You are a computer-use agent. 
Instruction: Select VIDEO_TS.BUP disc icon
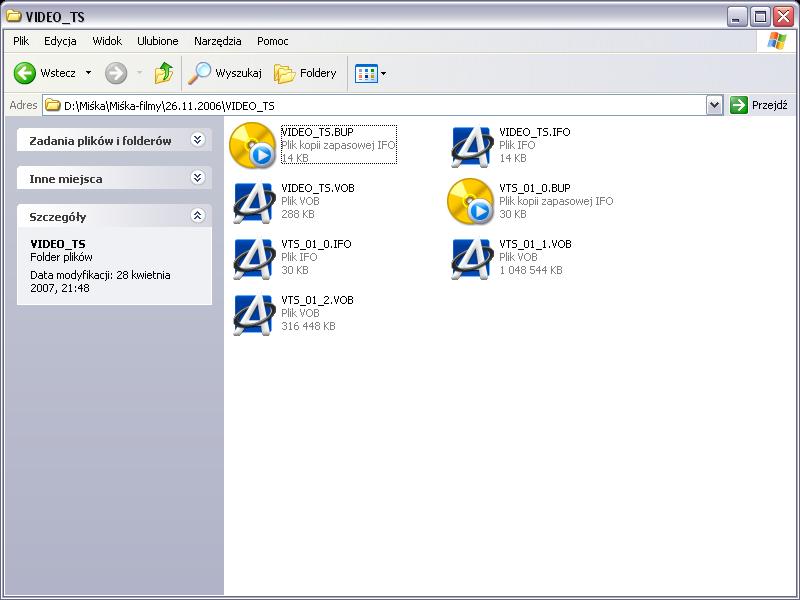click(253, 145)
